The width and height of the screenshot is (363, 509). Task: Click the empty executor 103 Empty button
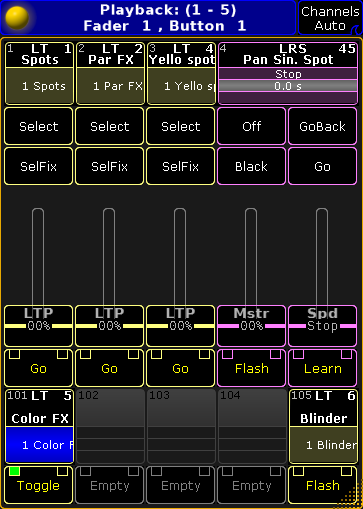(x=180, y=485)
